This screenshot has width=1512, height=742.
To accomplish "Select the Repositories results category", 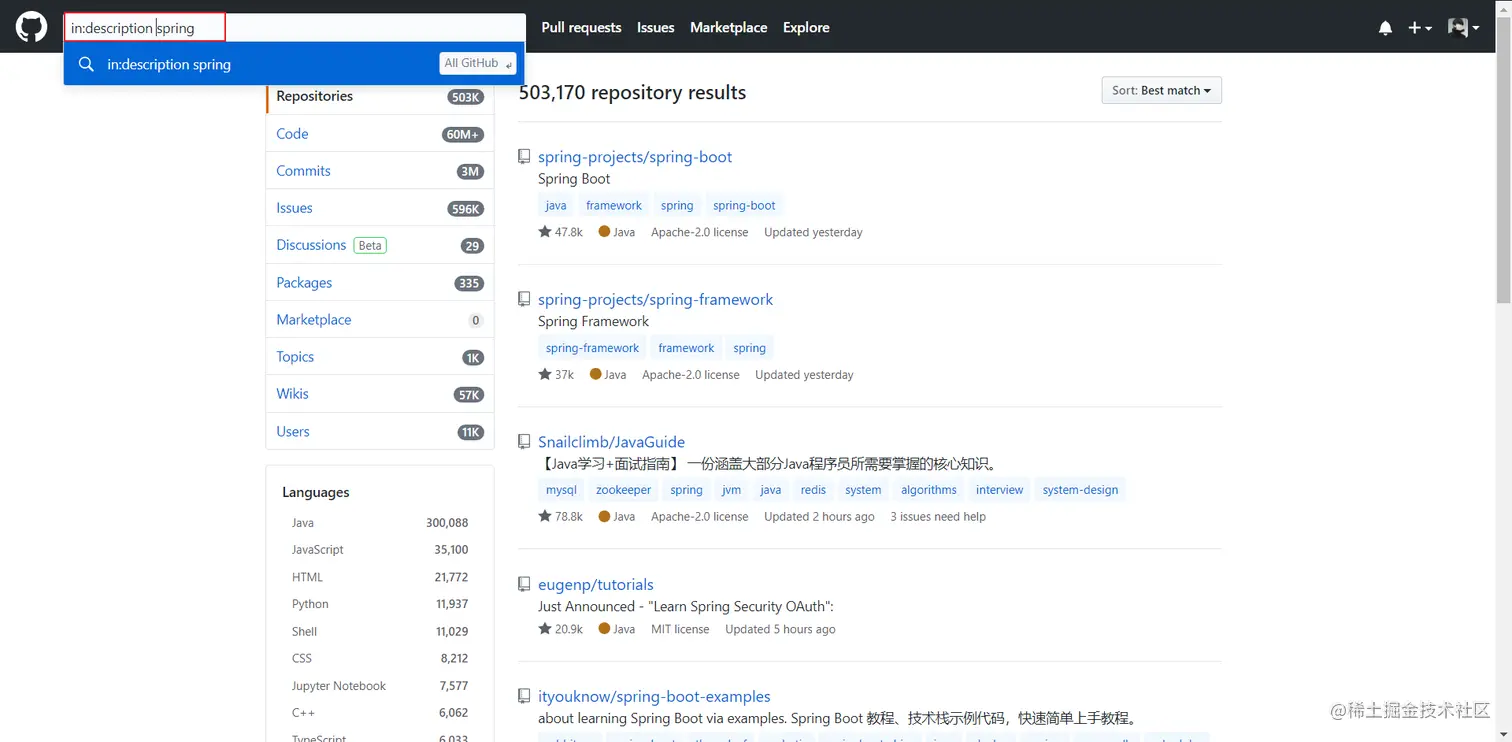I will [380, 96].
